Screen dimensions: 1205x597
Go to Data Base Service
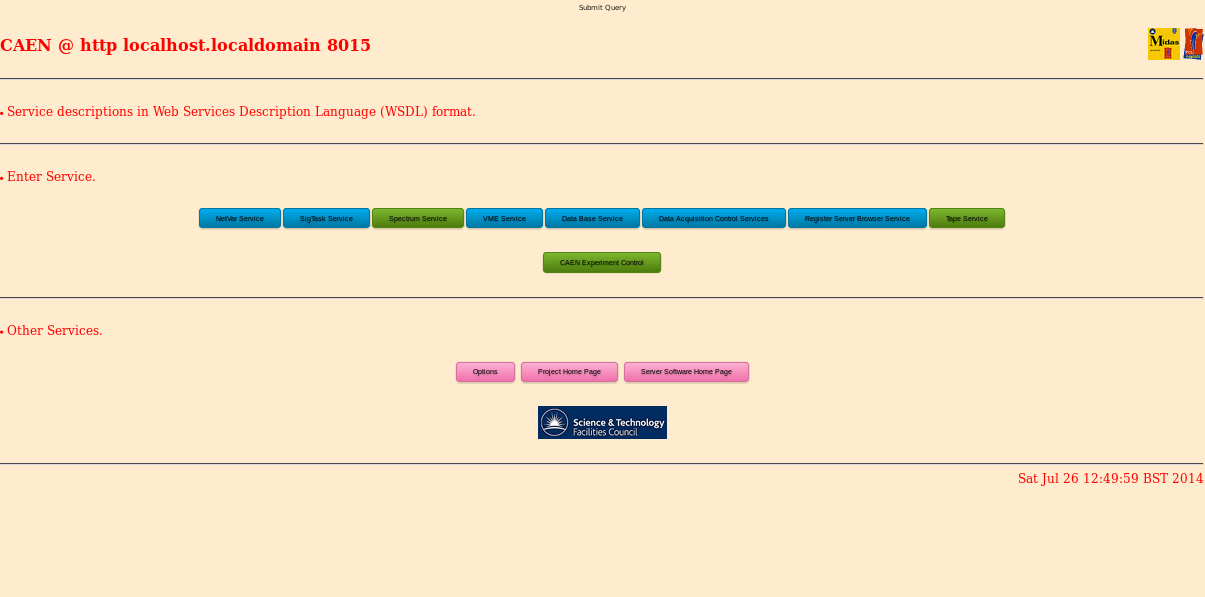pyautogui.click(x=592, y=218)
